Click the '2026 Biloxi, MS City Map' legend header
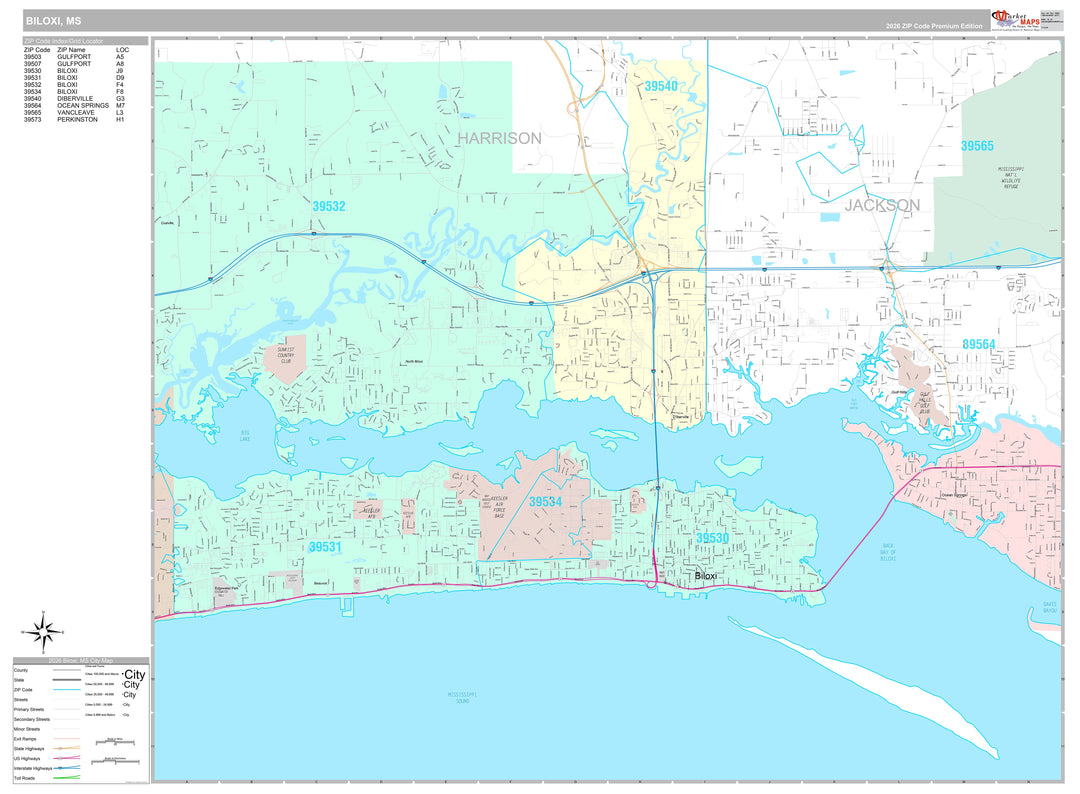This screenshot has height=794, width=1080. pos(81,661)
